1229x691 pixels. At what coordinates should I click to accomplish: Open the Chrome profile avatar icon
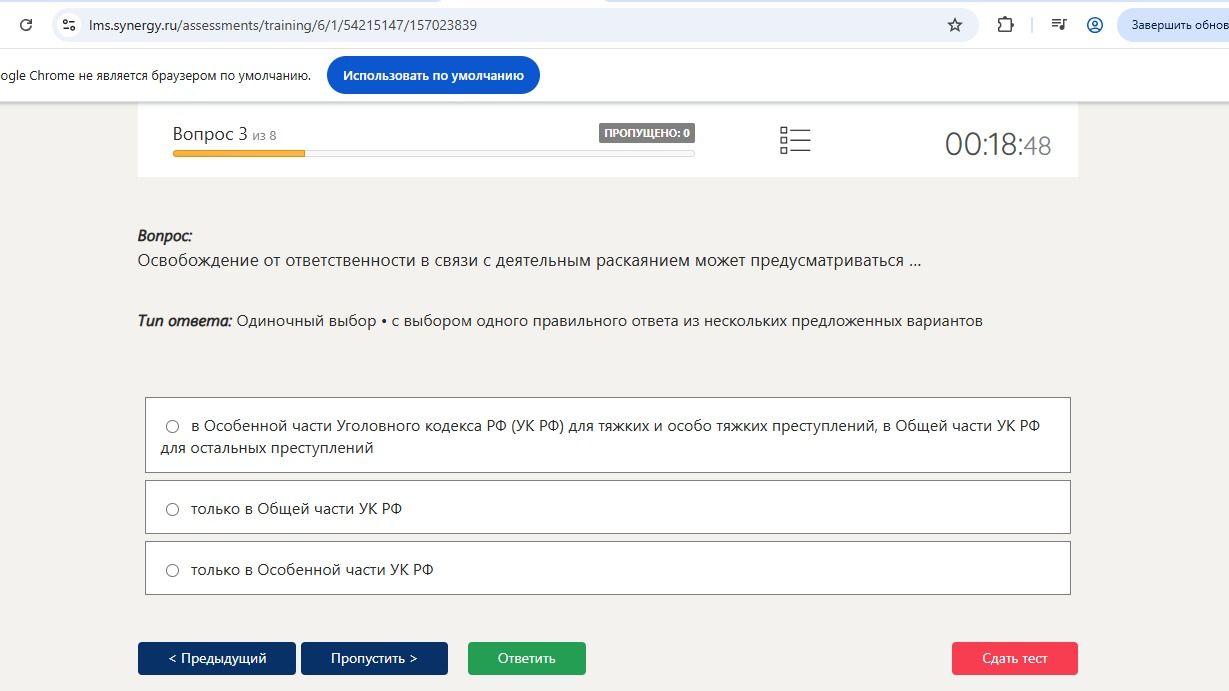click(1095, 25)
